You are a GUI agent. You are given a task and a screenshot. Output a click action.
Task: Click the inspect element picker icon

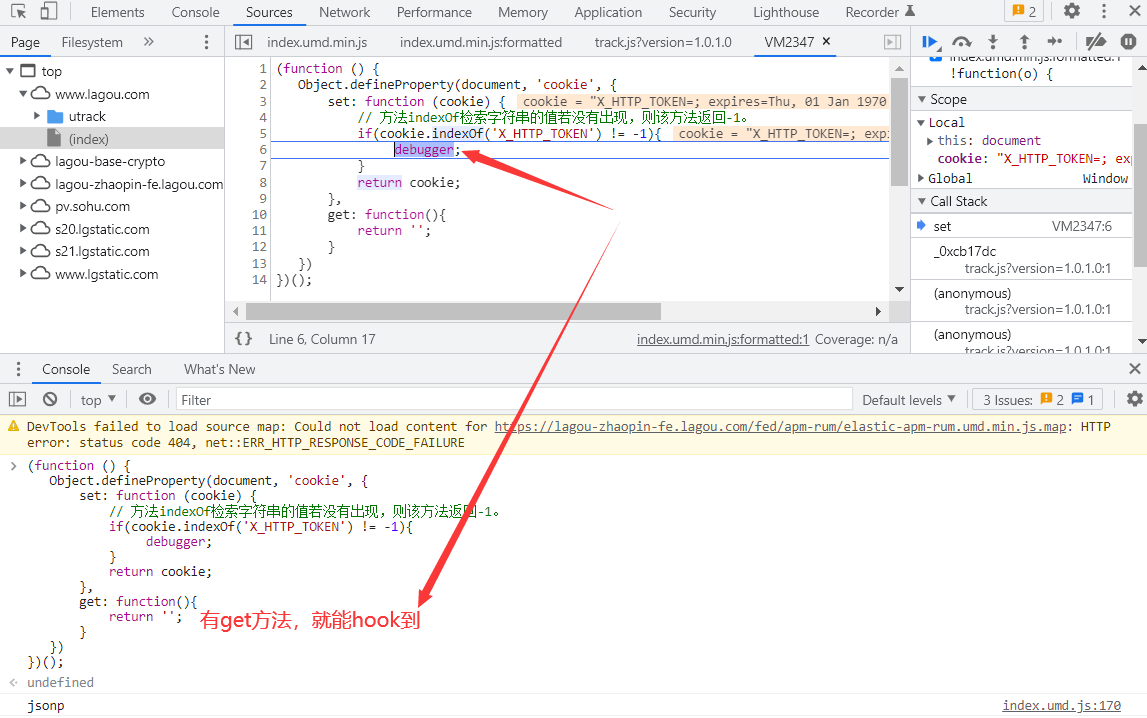tap(18, 12)
